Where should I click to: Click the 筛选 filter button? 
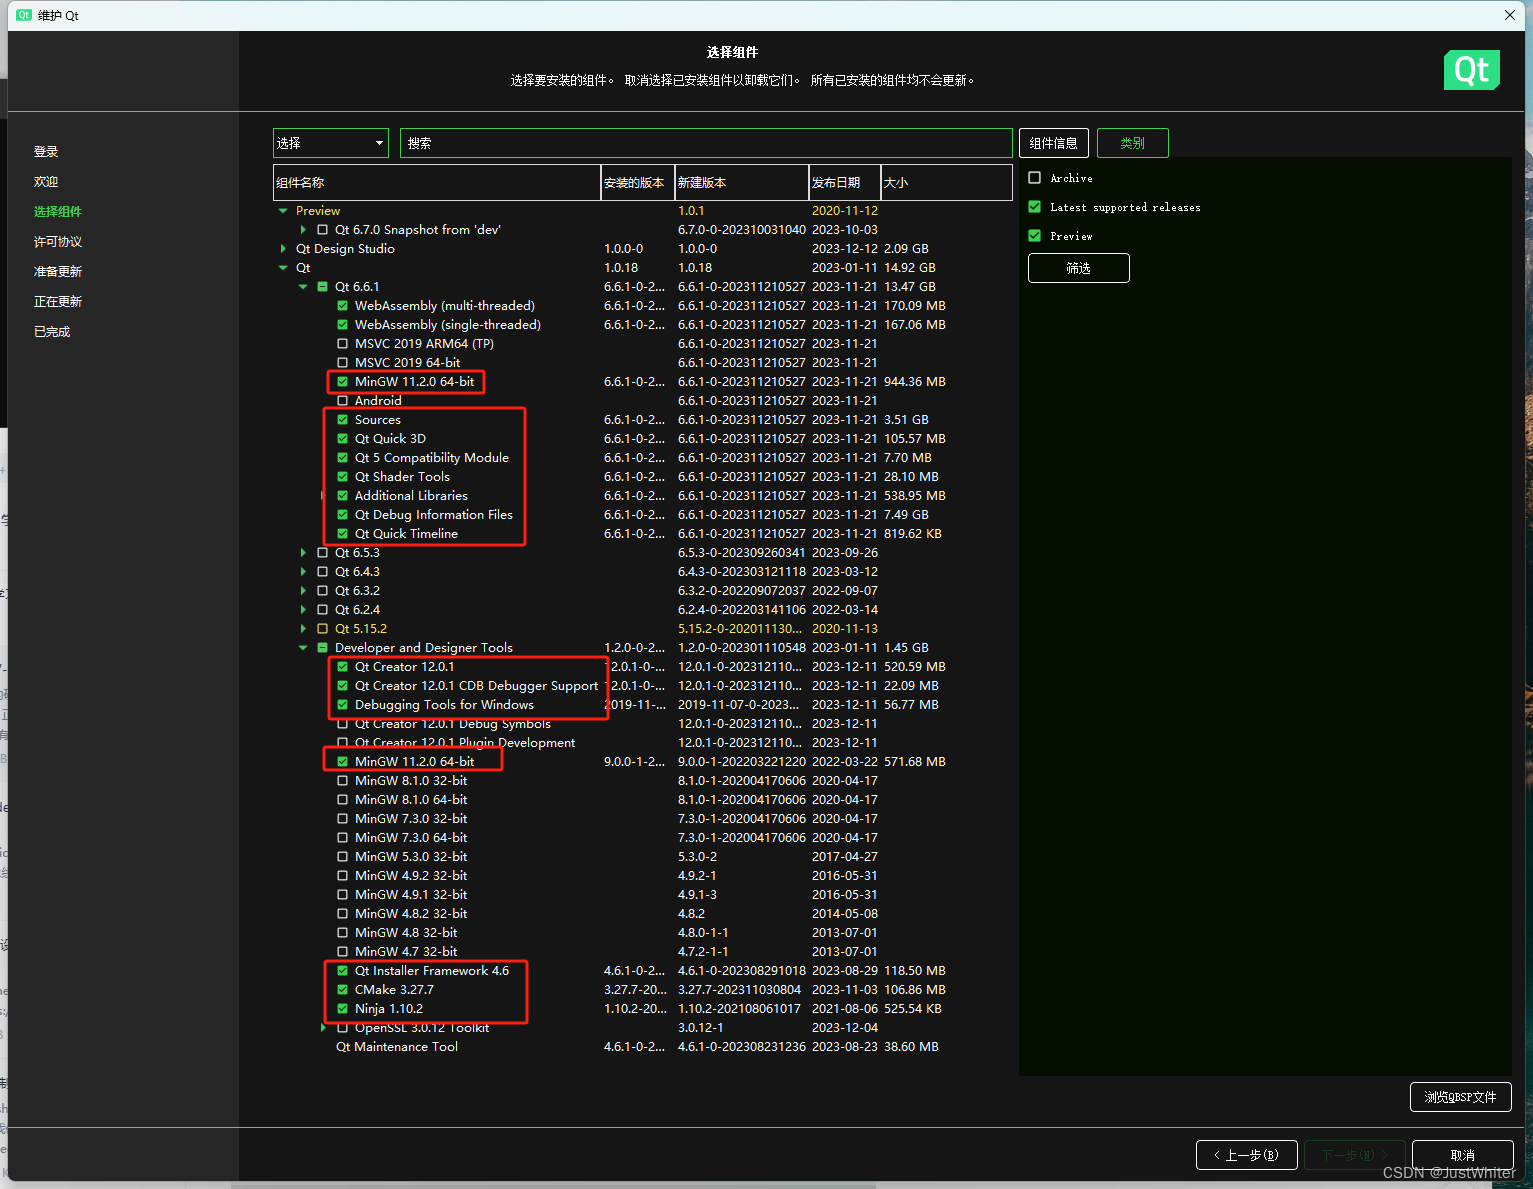(1078, 267)
